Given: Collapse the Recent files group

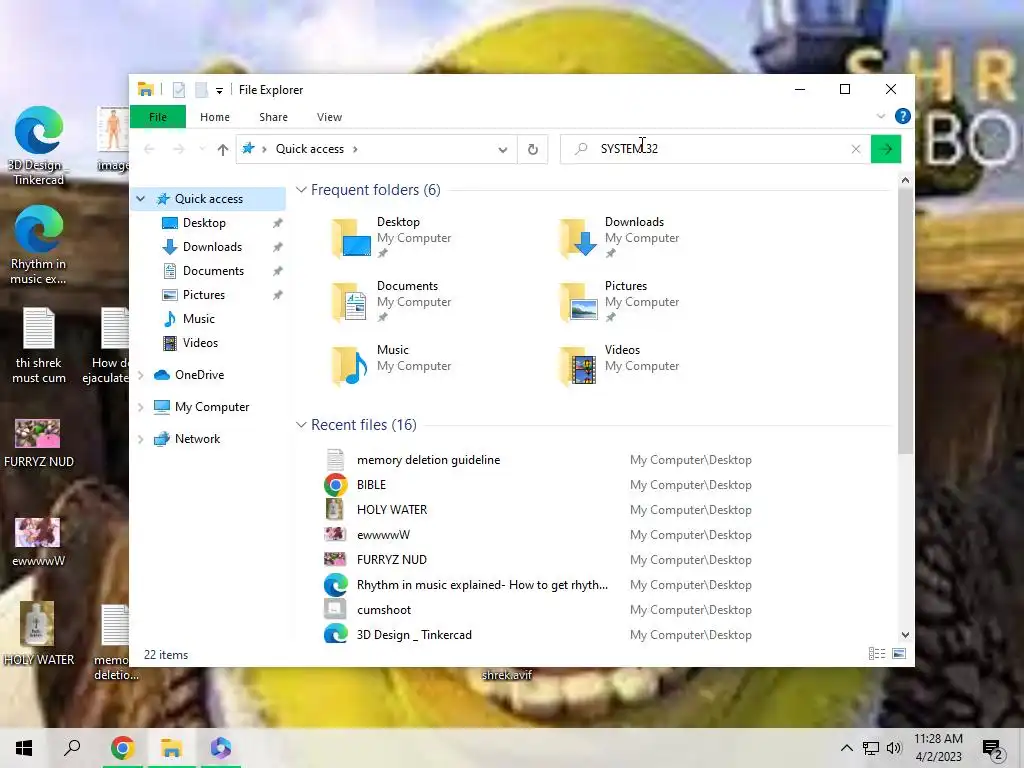Looking at the screenshot, I should click(301, 425).
